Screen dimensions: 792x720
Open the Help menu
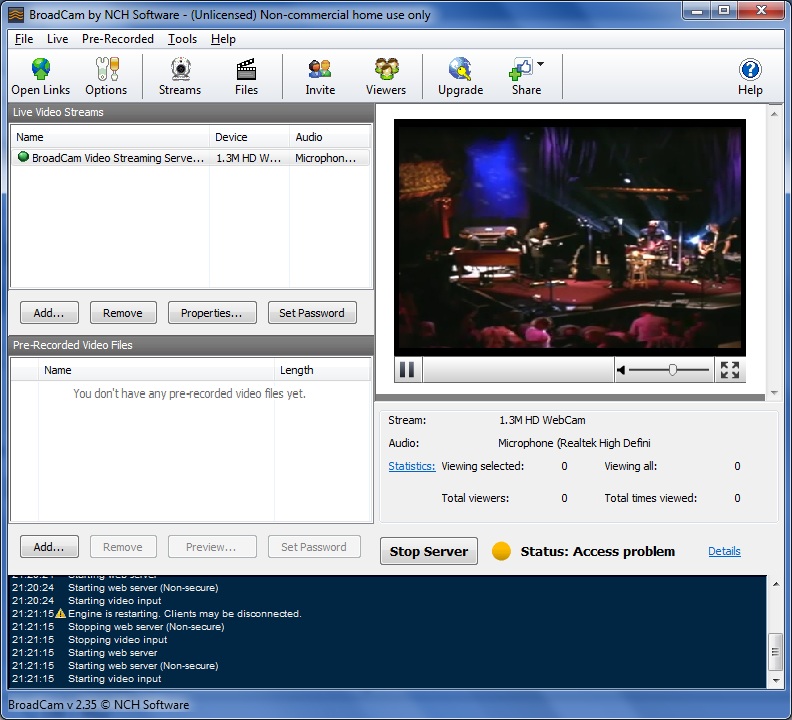point(223,39)
